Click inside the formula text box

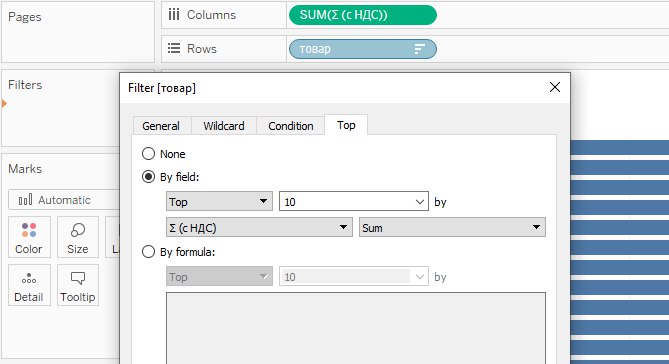356,328
